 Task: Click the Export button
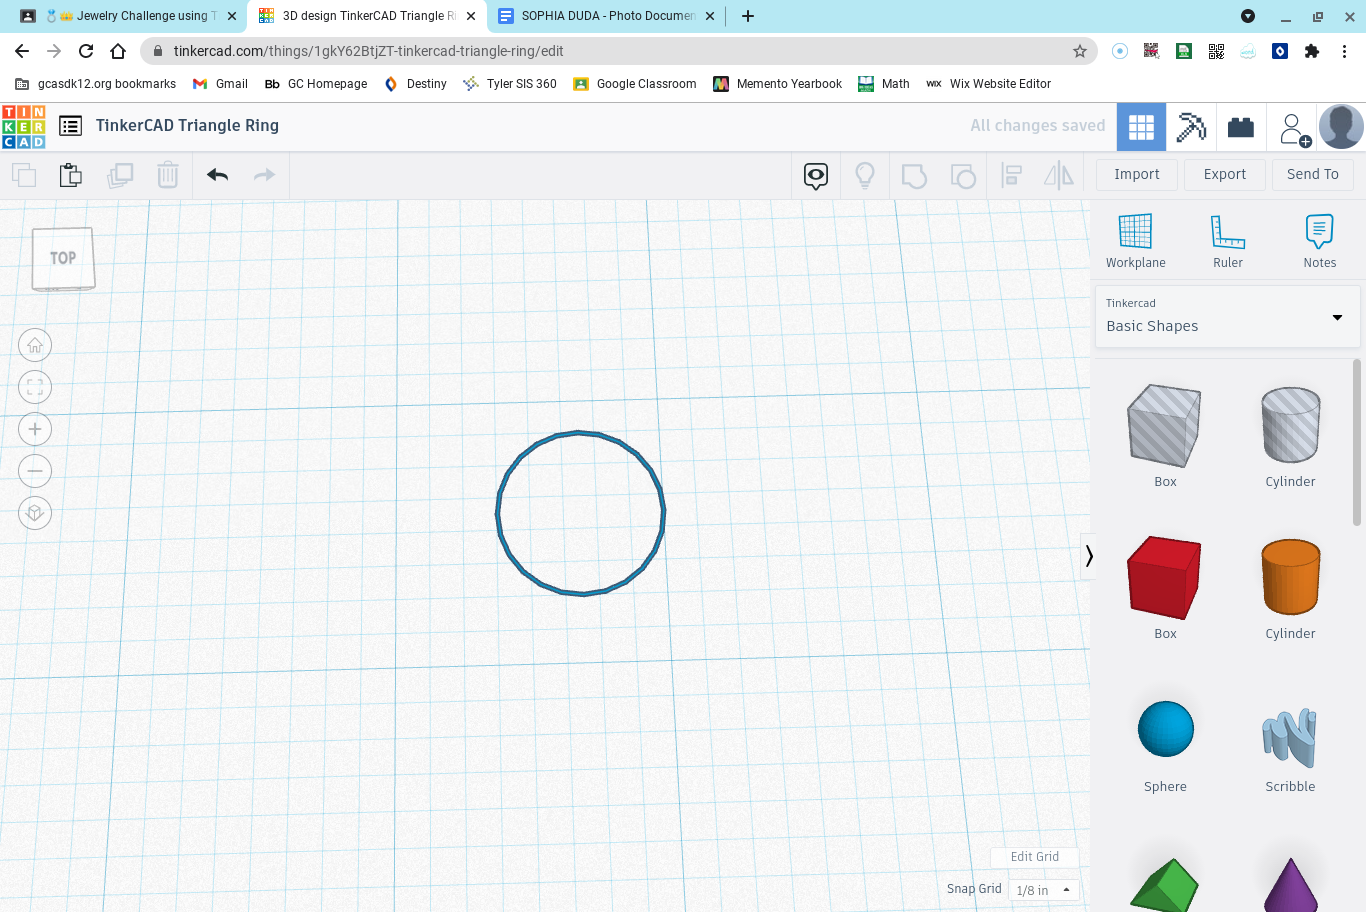click(1225, 174)
